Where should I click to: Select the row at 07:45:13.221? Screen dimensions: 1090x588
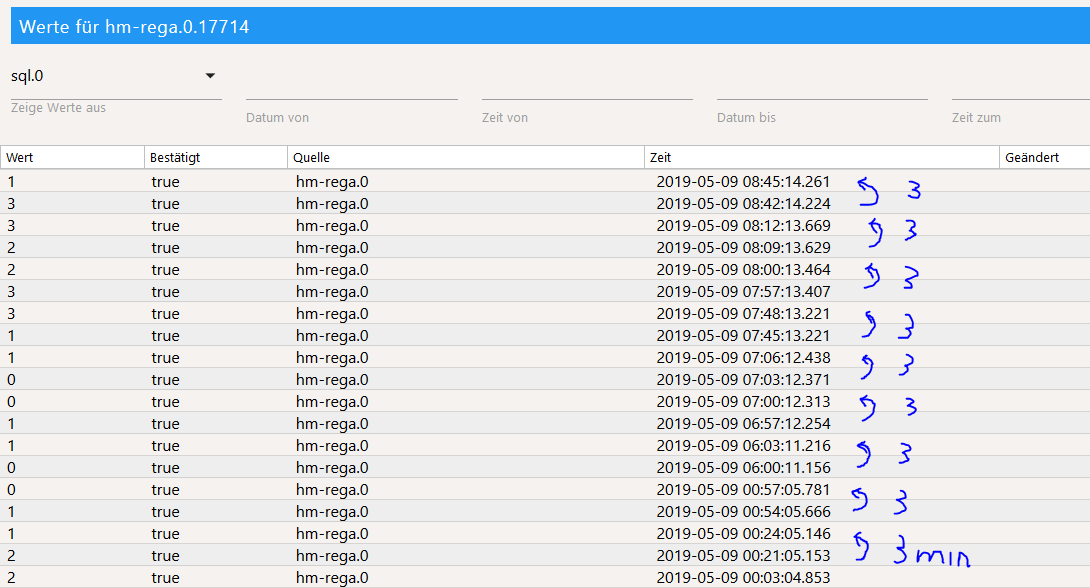click(743, 336)
